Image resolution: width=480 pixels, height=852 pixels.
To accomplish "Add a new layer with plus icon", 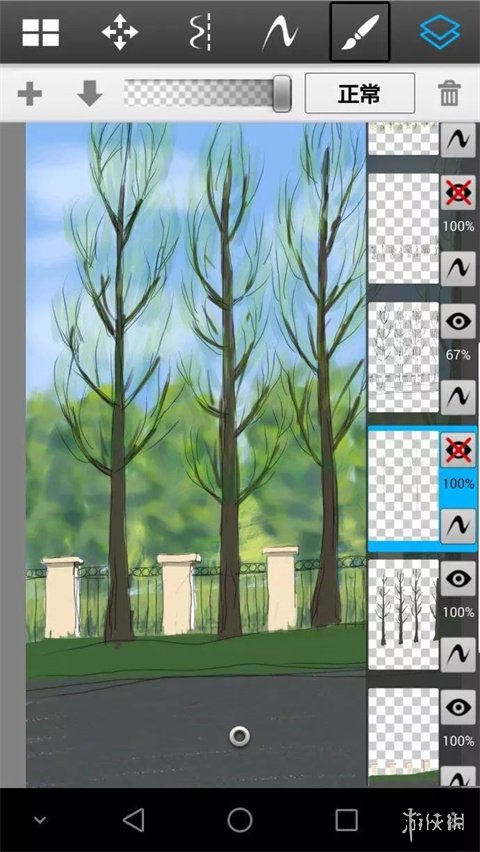I will point(30,94).
